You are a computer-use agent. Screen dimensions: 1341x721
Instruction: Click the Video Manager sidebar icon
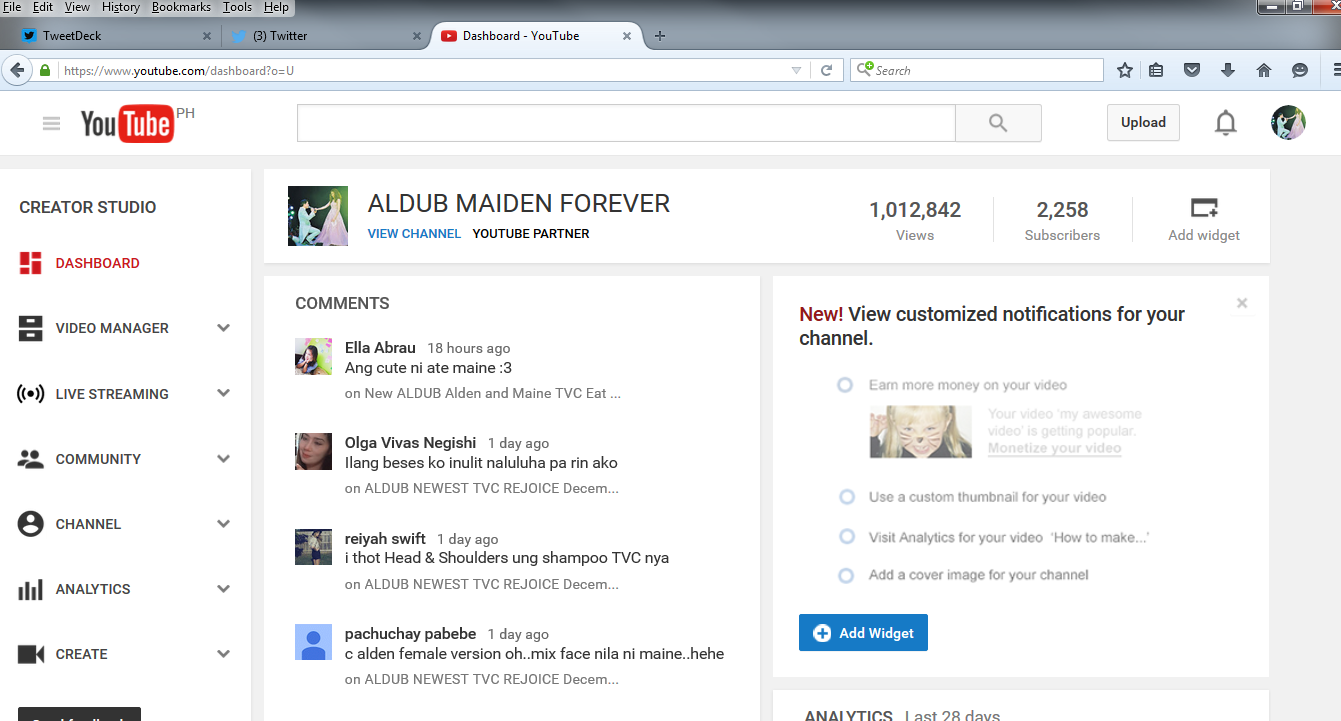[31, 328]
